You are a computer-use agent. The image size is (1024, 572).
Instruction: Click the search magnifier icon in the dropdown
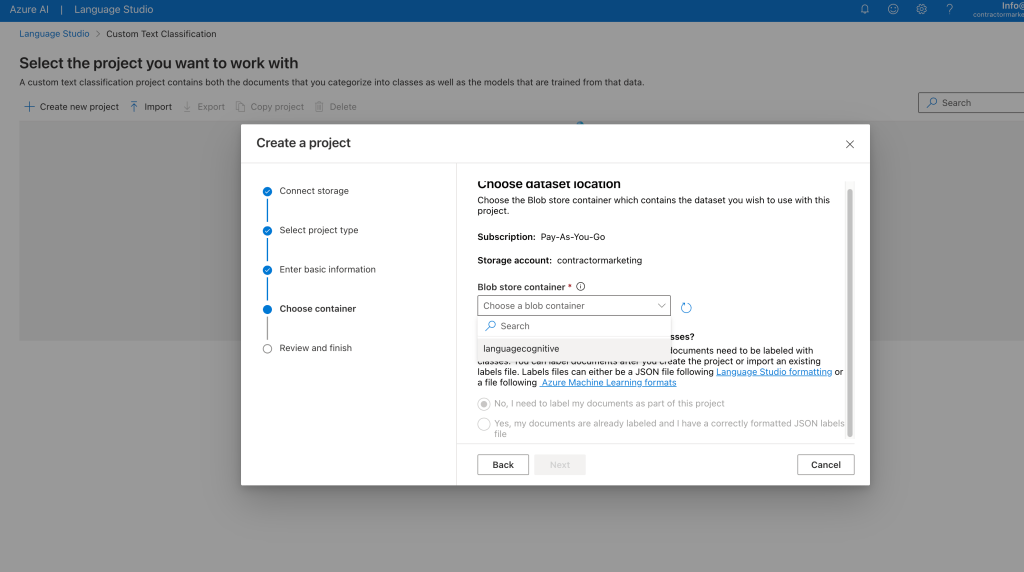(x=490, y=326)
